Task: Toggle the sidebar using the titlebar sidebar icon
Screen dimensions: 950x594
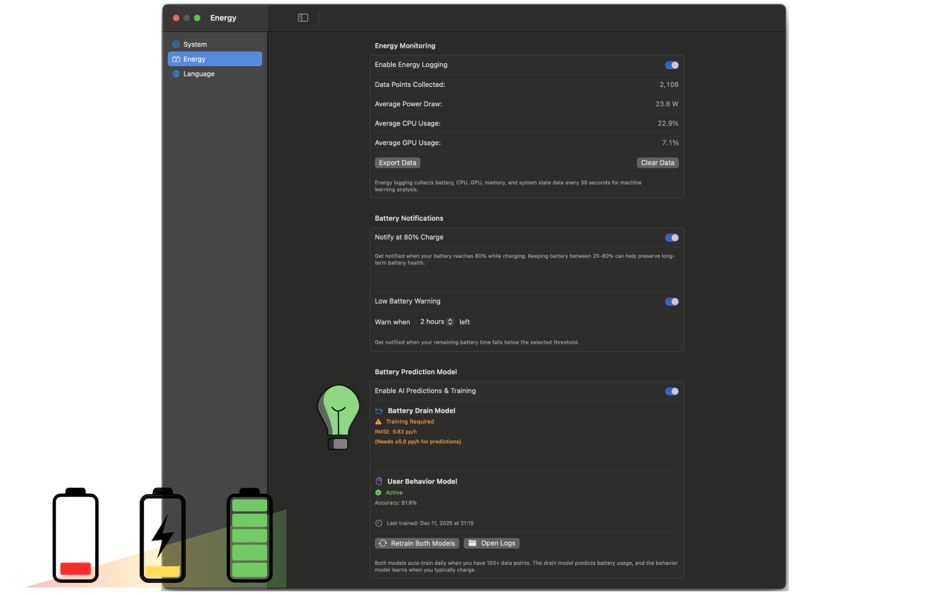Action: click(x=301, y=17)
